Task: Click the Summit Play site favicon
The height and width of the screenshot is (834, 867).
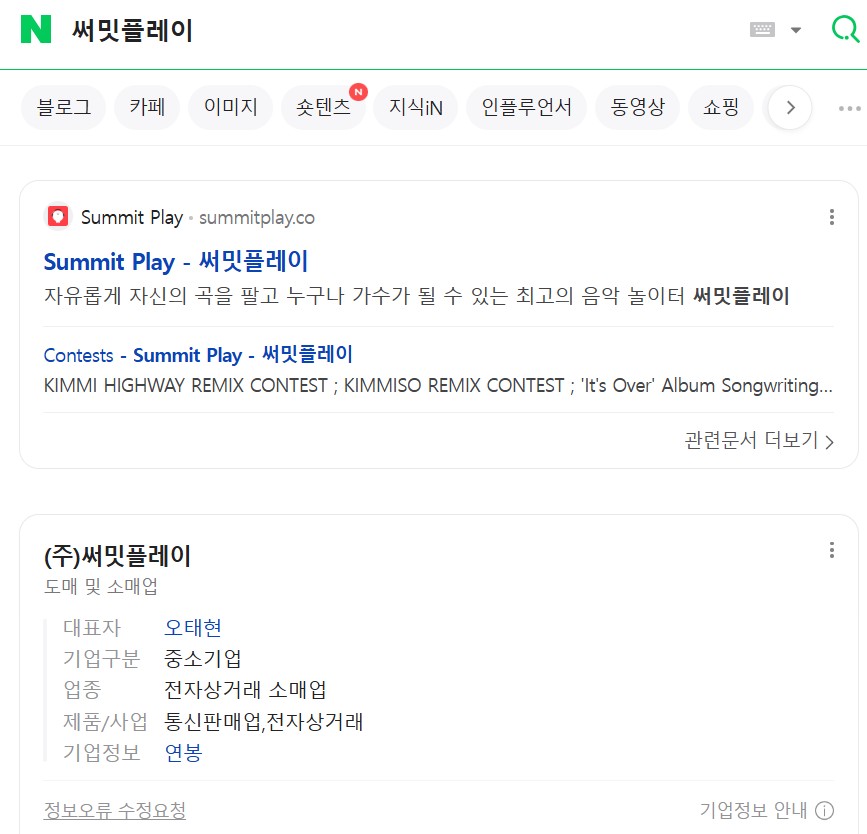Action: (56, 215)
